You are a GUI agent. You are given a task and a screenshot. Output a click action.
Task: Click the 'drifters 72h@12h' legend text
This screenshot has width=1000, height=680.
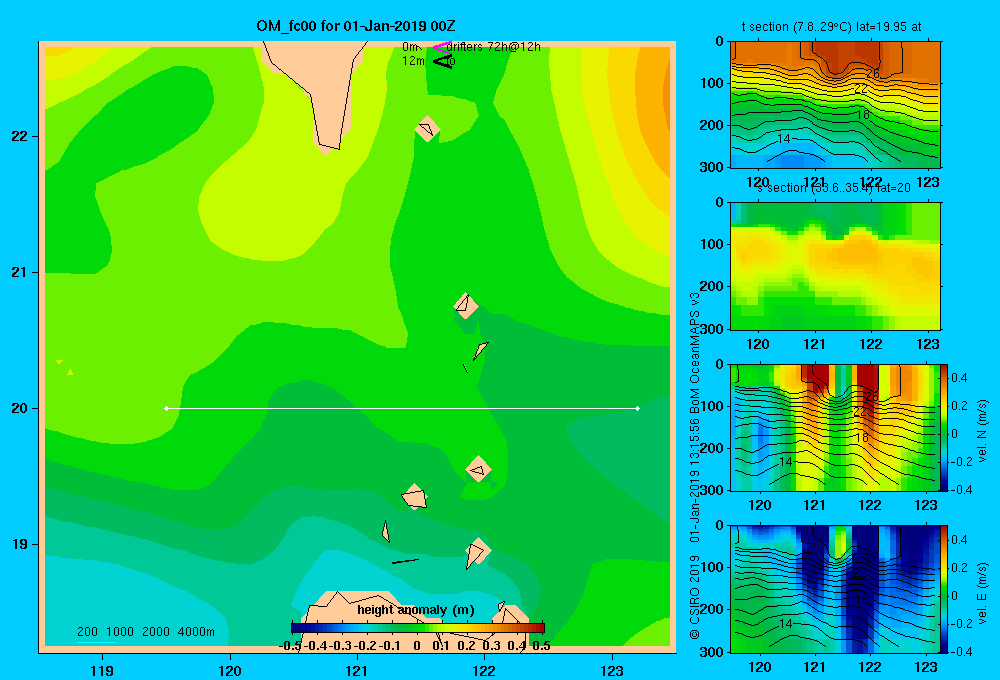coord(494,47)
